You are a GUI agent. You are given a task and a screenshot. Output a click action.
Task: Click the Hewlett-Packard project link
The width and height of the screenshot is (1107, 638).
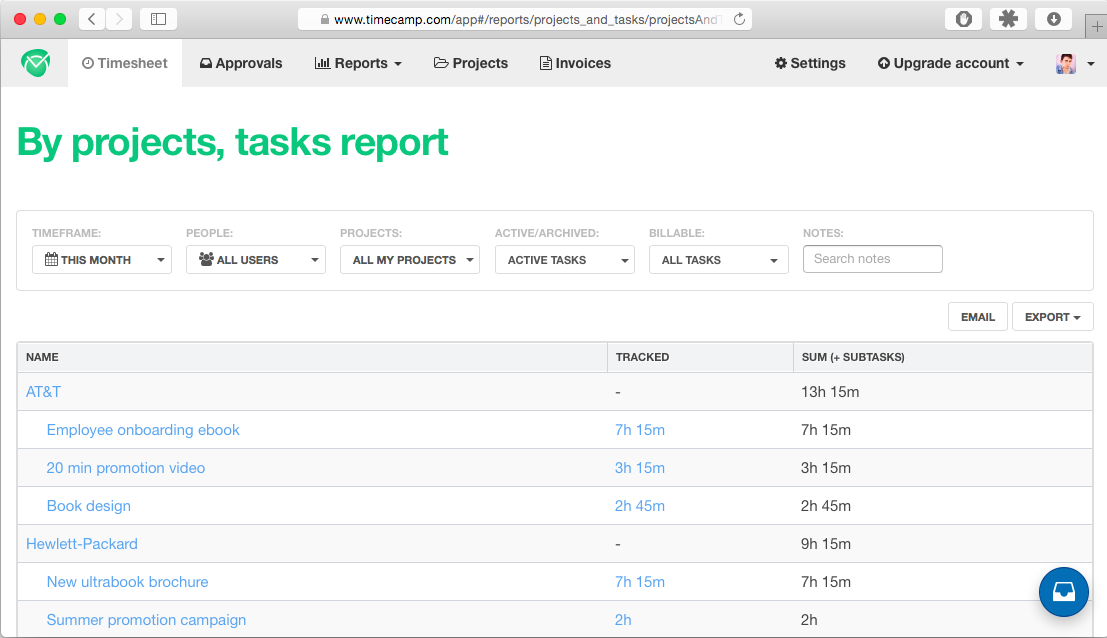82,544
